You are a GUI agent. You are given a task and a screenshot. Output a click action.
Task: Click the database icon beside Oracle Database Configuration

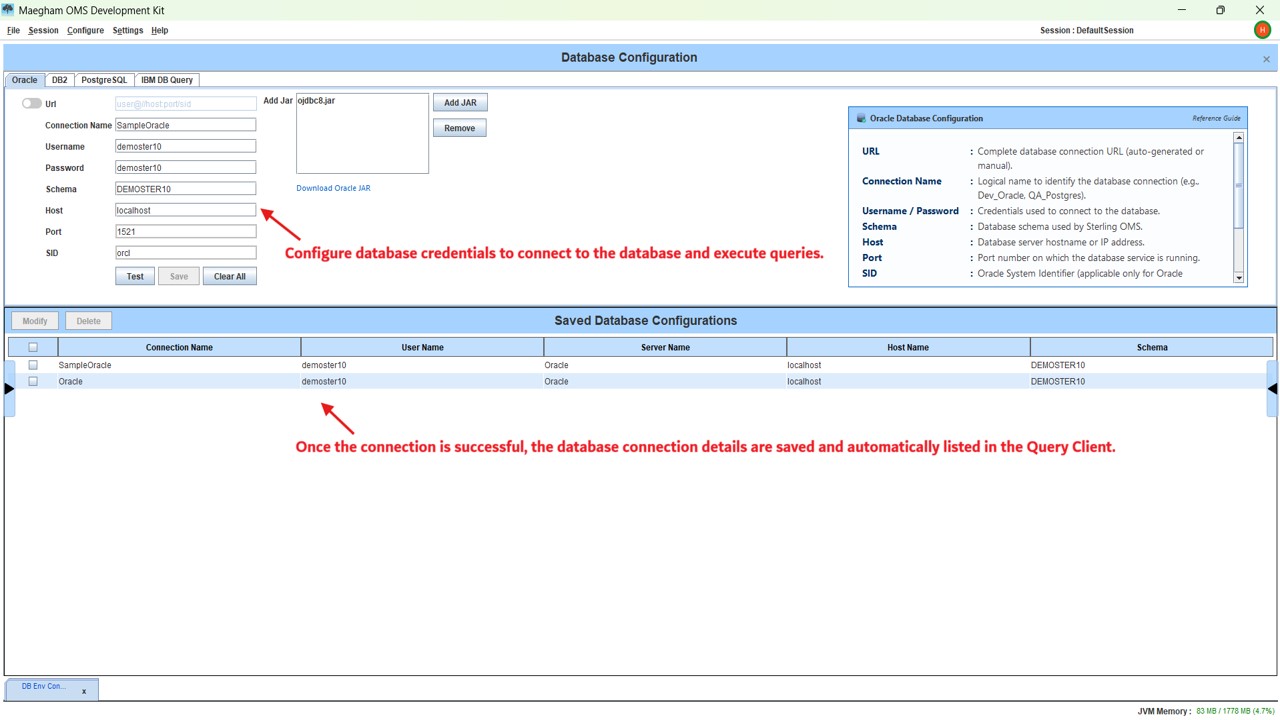pos(860,118)
